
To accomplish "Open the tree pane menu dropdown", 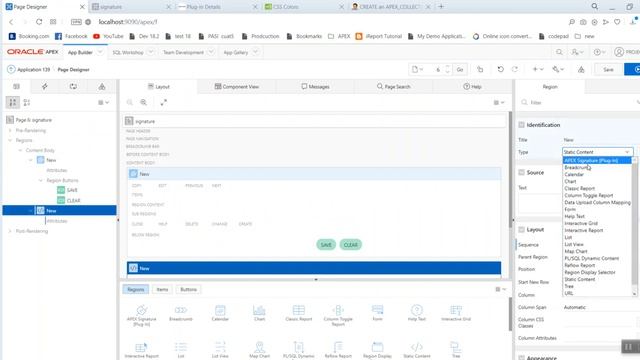I will [103, 102].
